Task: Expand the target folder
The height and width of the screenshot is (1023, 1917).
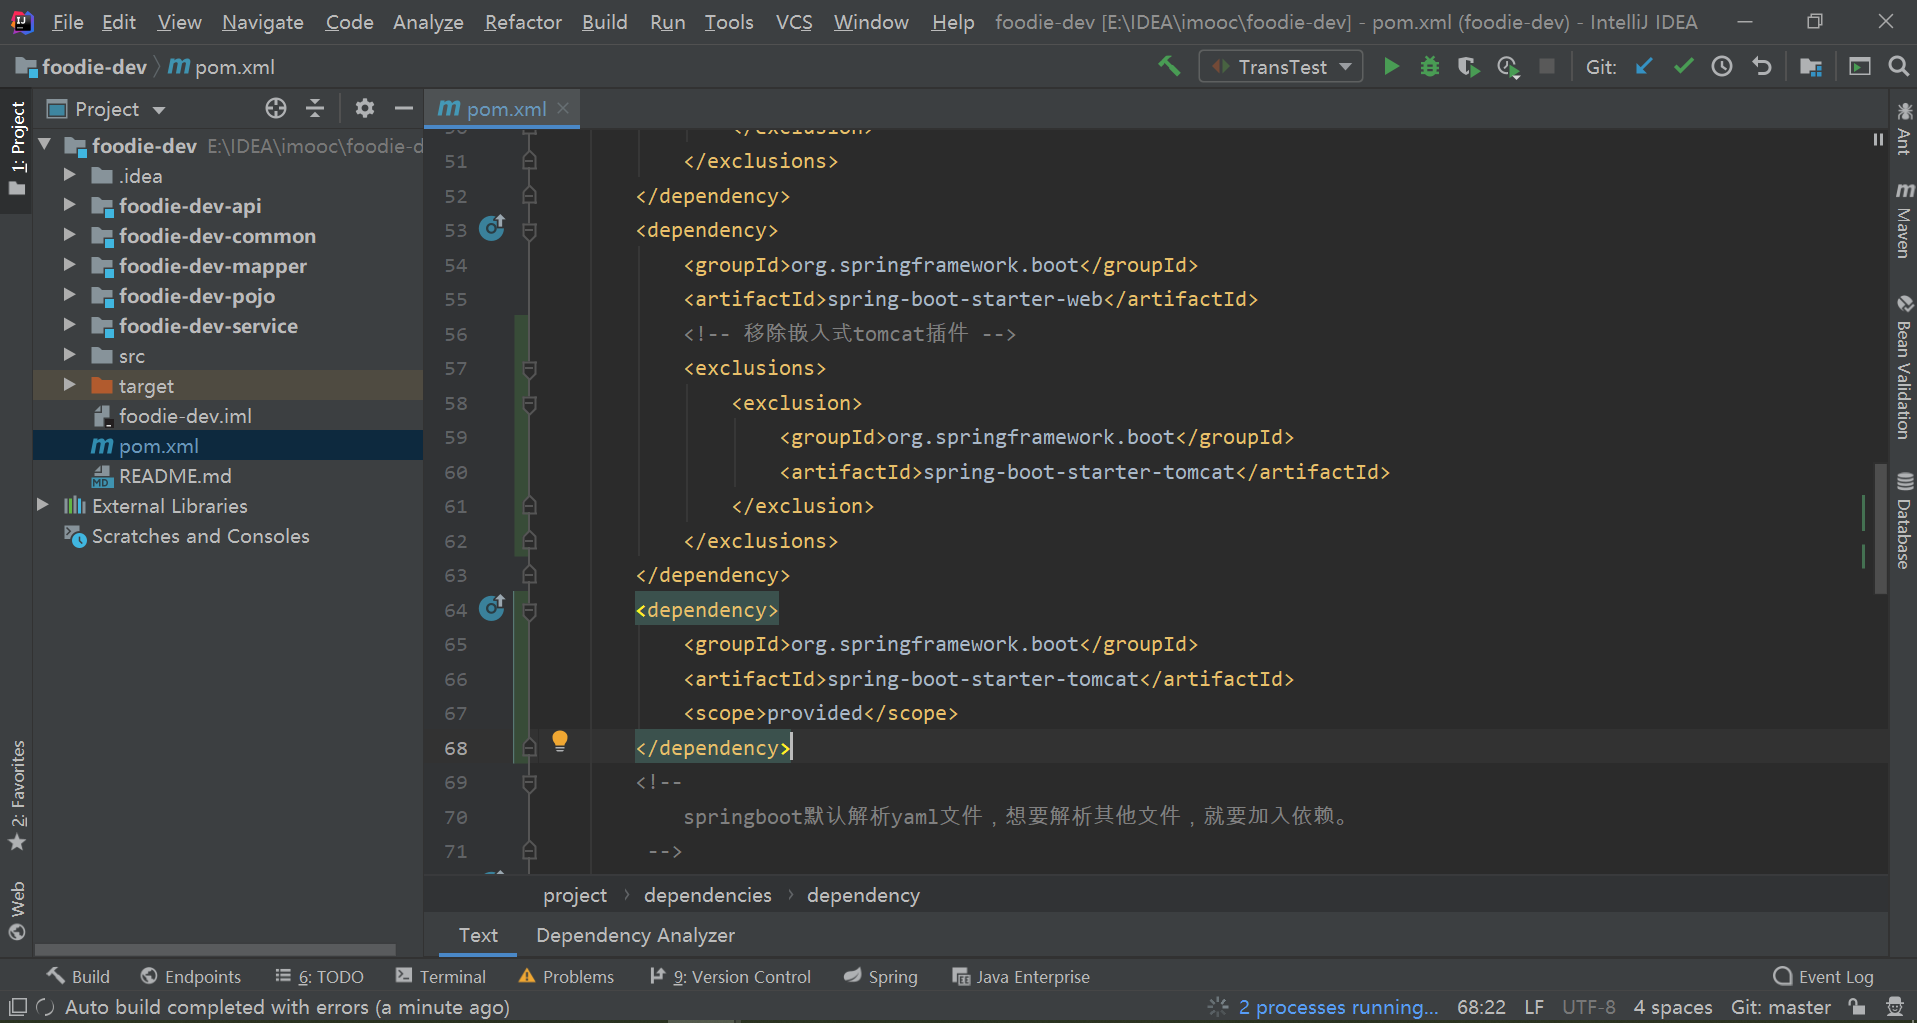Action: tap(69, 385)
